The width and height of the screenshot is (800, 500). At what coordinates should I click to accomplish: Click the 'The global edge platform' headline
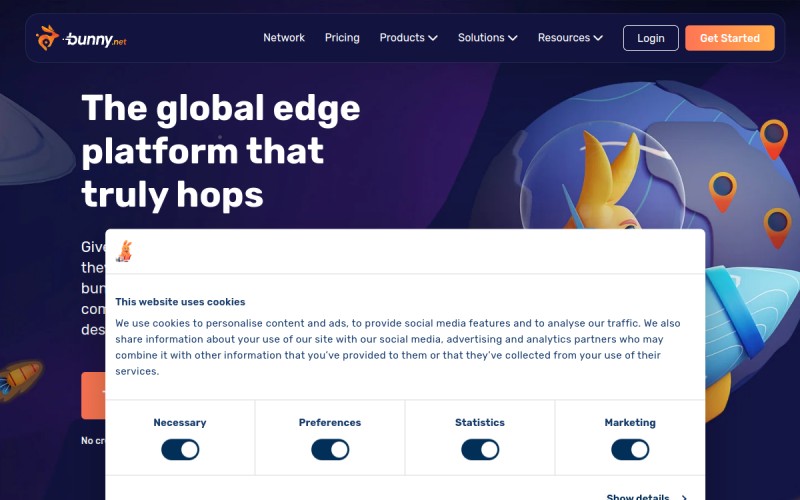click(220, 151)
